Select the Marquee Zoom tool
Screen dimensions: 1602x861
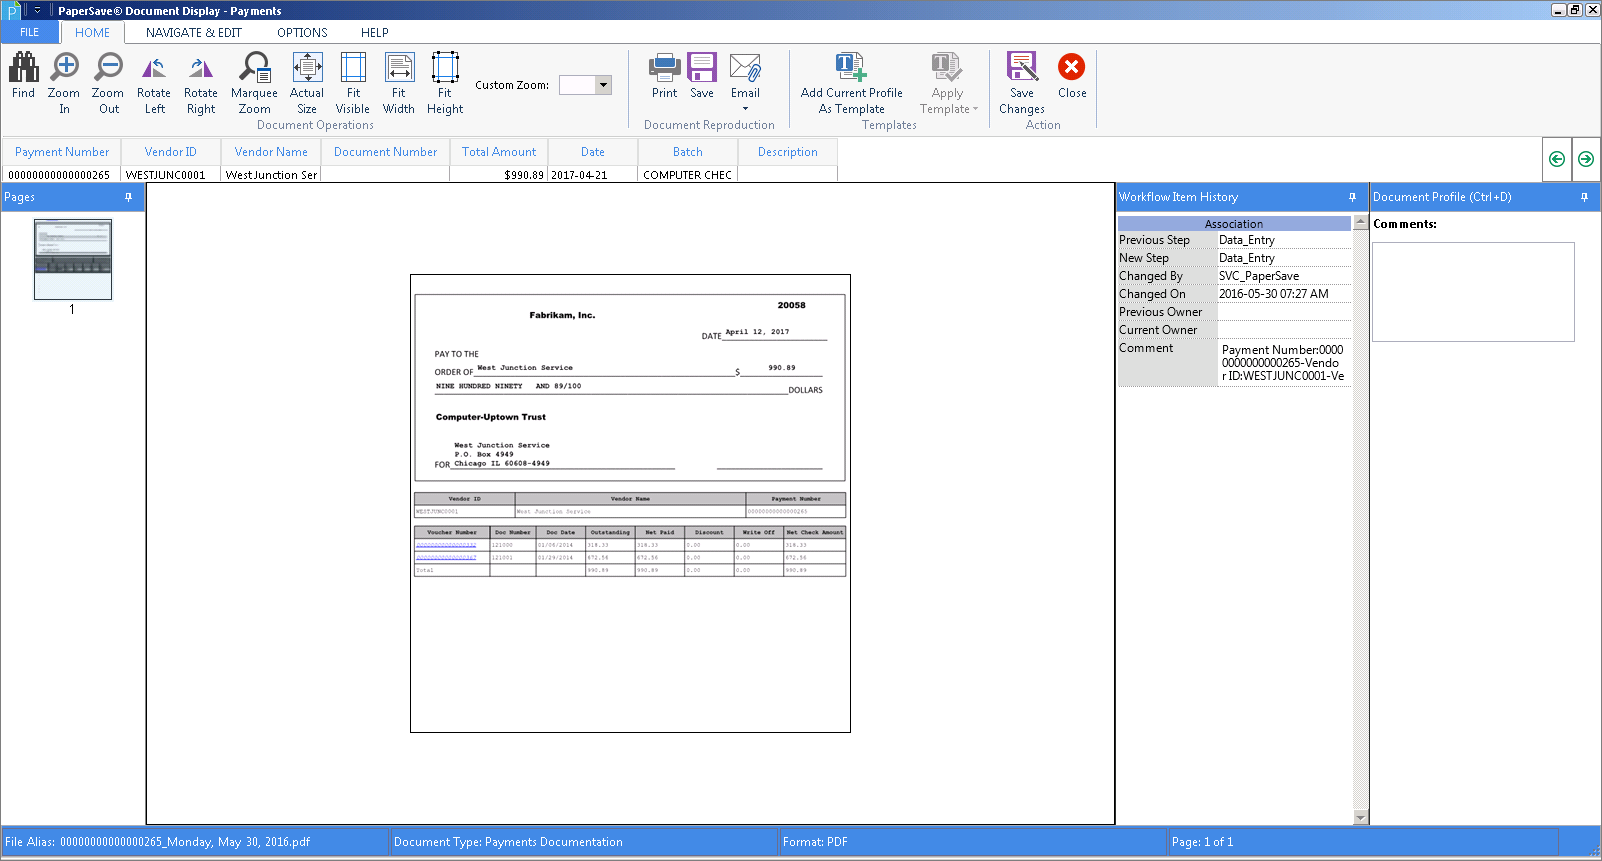(254, 68)
